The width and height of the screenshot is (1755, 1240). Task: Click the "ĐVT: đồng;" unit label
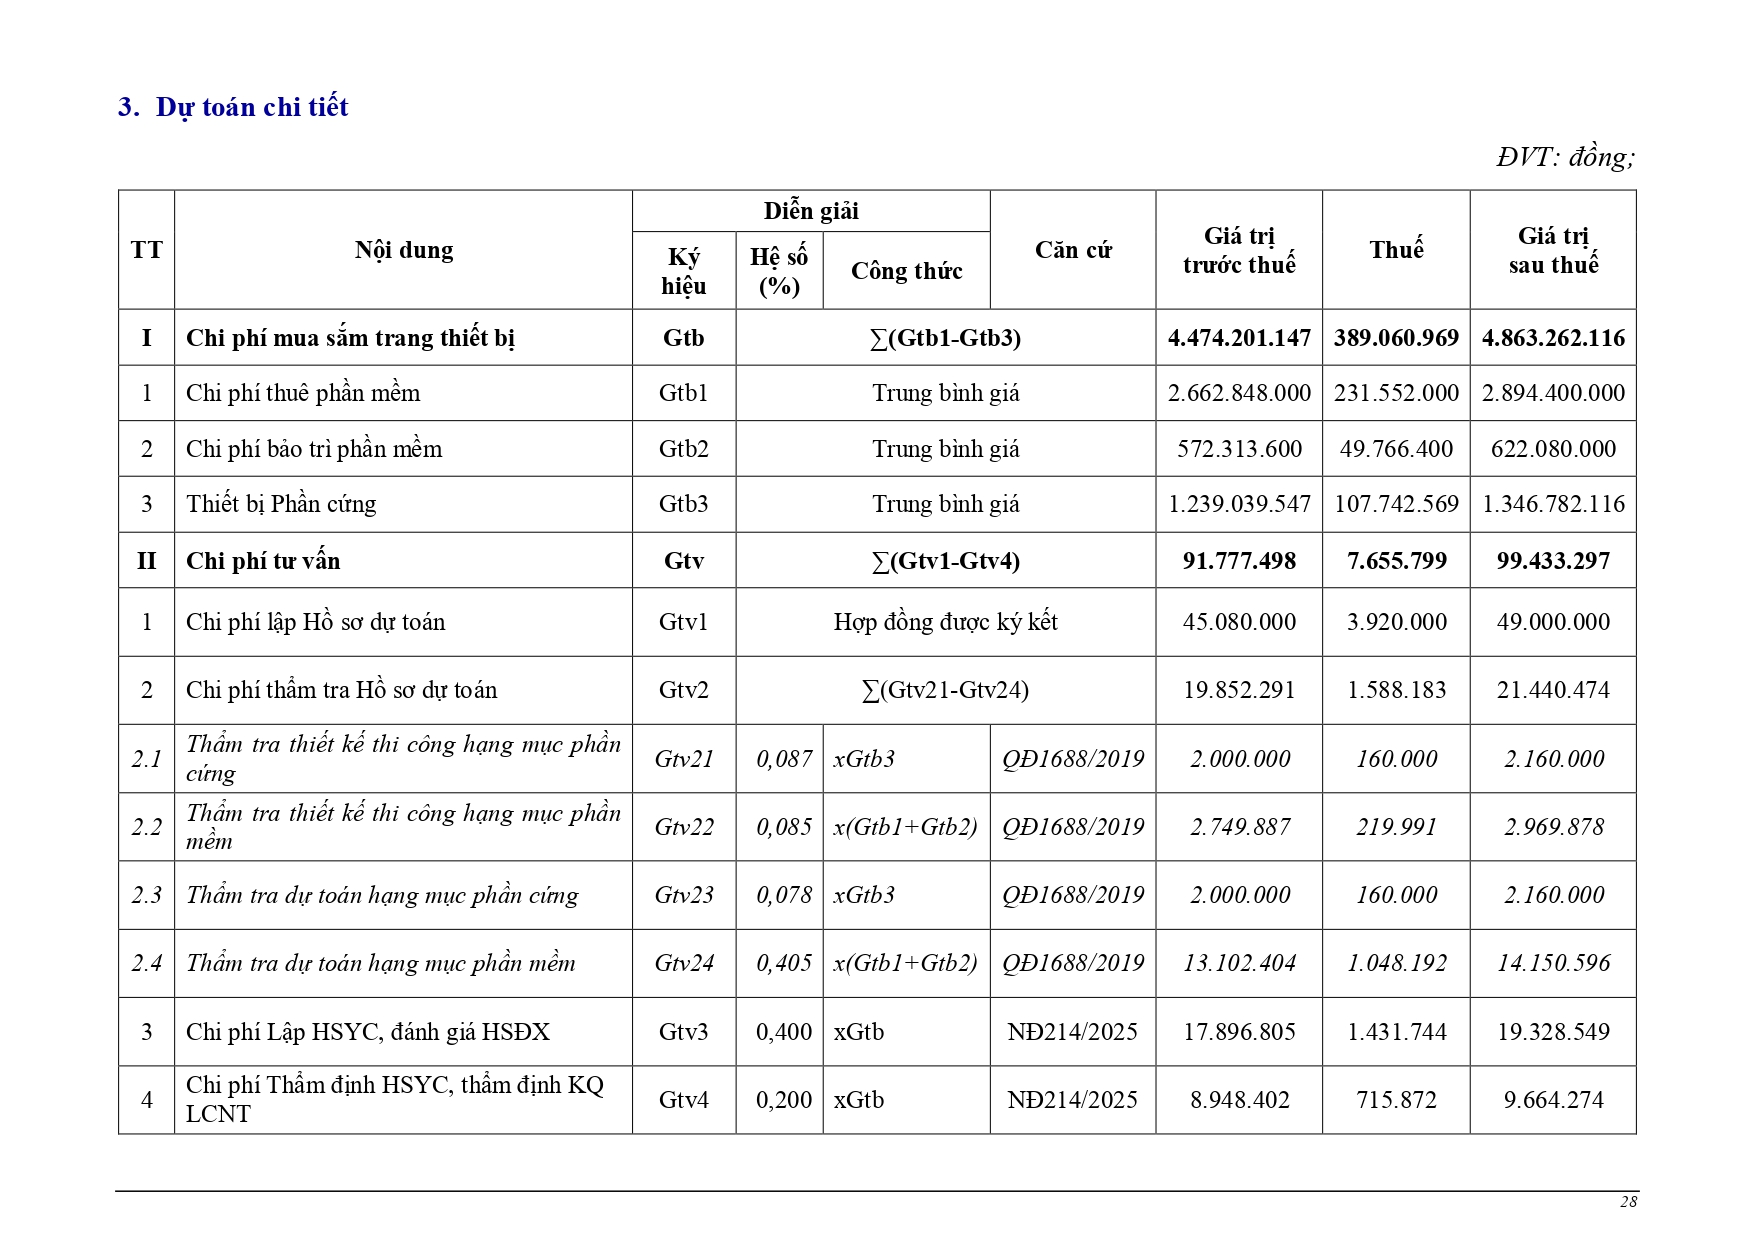pyautogui.click(x=1564, y=157)
